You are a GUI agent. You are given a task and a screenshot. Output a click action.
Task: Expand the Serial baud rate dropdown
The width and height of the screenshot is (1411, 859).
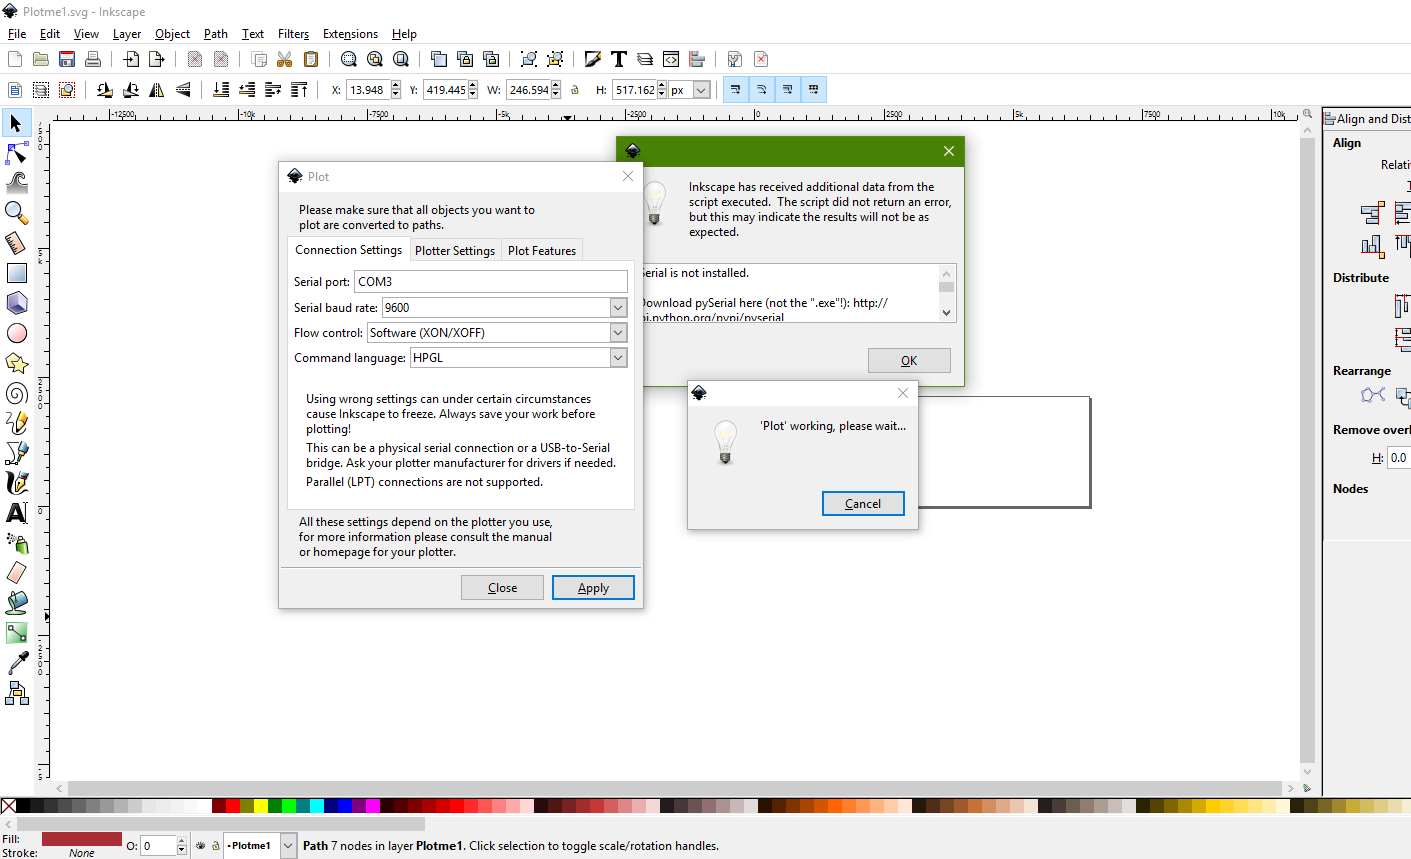pos(618,308)
